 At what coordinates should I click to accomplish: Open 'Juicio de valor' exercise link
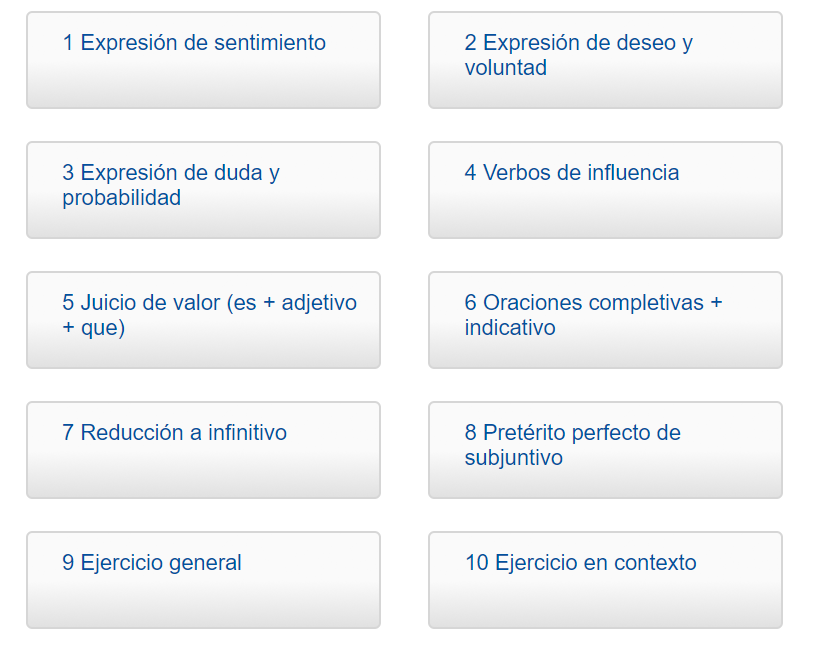click(209, 315)
